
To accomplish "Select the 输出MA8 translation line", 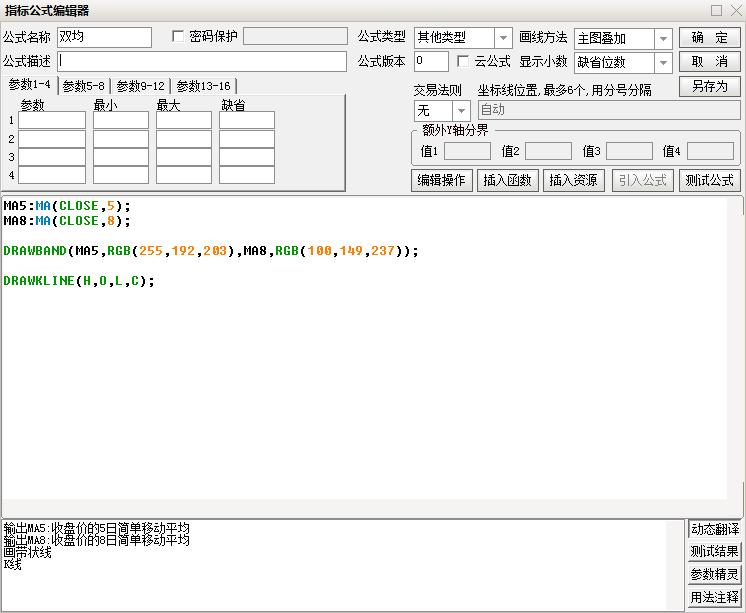I will point(97,541).
